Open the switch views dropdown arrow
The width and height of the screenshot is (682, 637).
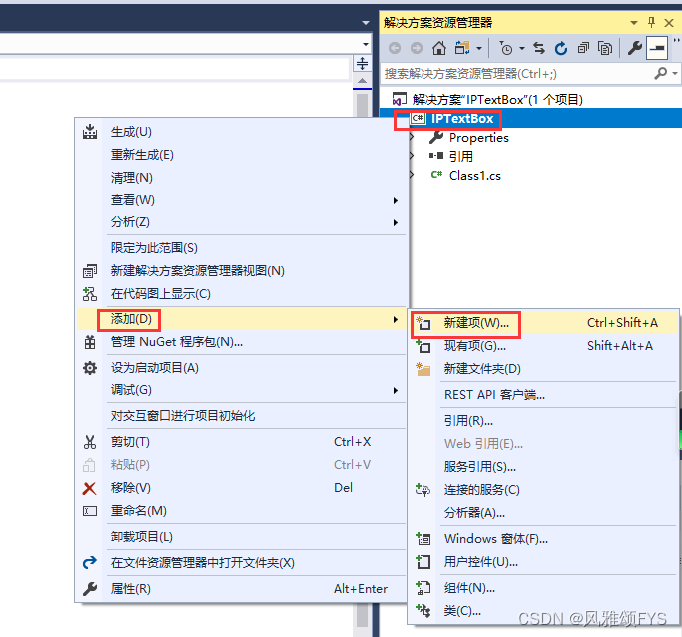[x=479, y=48]
